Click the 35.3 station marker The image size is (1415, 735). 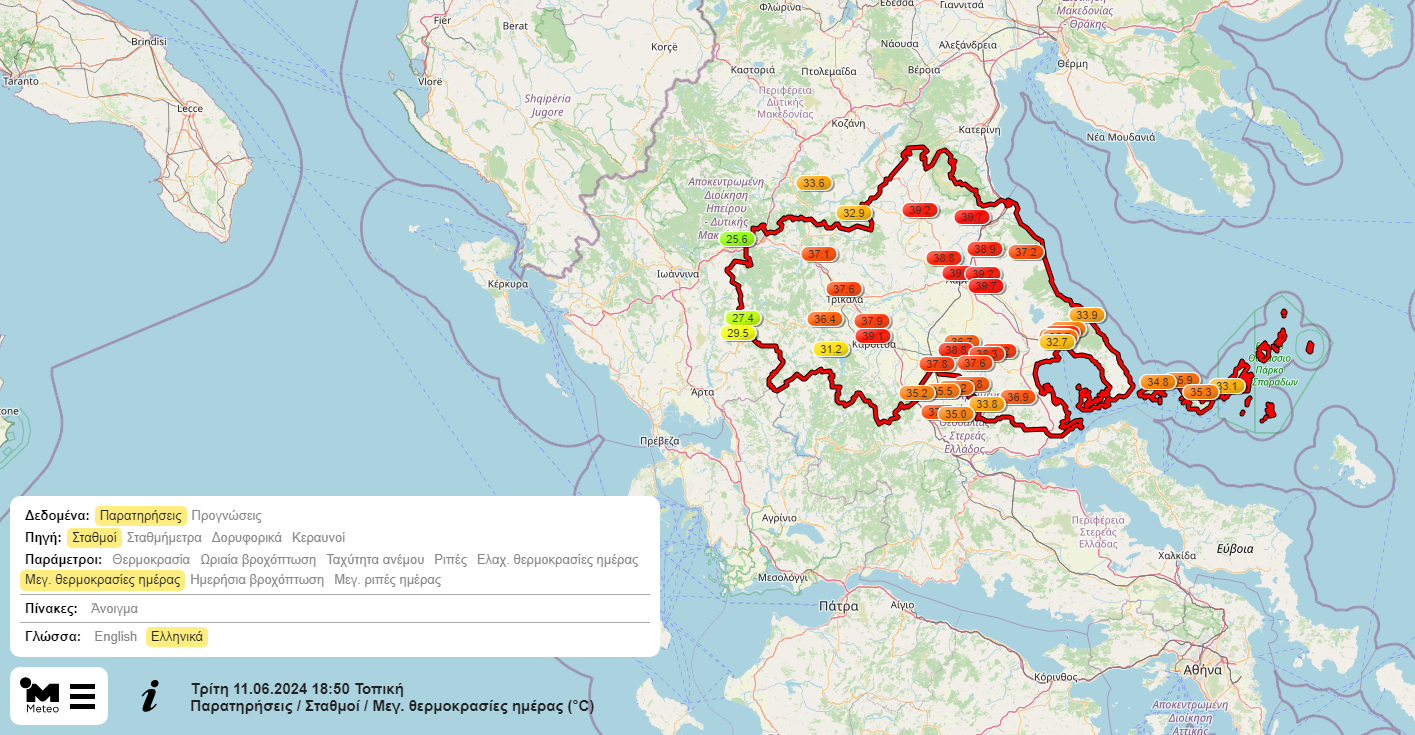1200,393
